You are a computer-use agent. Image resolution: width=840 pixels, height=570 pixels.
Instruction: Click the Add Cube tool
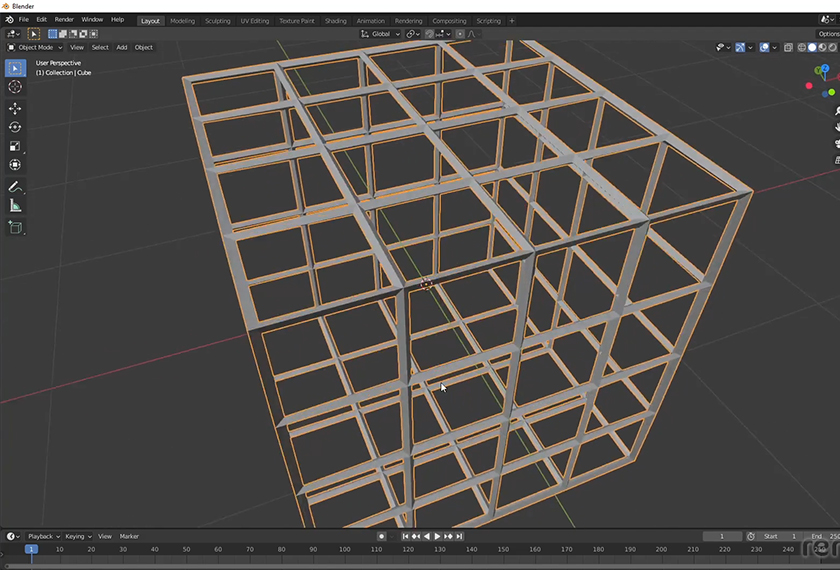pos(15,228)
